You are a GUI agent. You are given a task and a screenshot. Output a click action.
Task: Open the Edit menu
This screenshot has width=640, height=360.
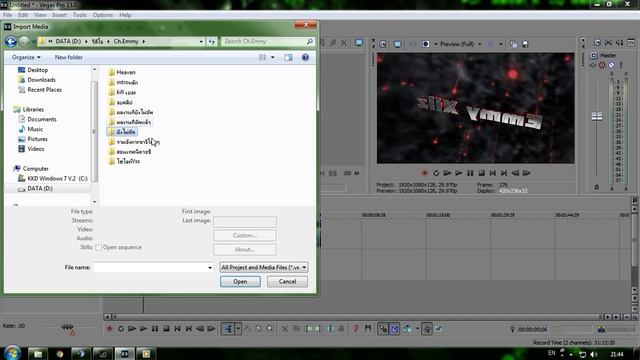pyautogui.click(x=23, y=15)
